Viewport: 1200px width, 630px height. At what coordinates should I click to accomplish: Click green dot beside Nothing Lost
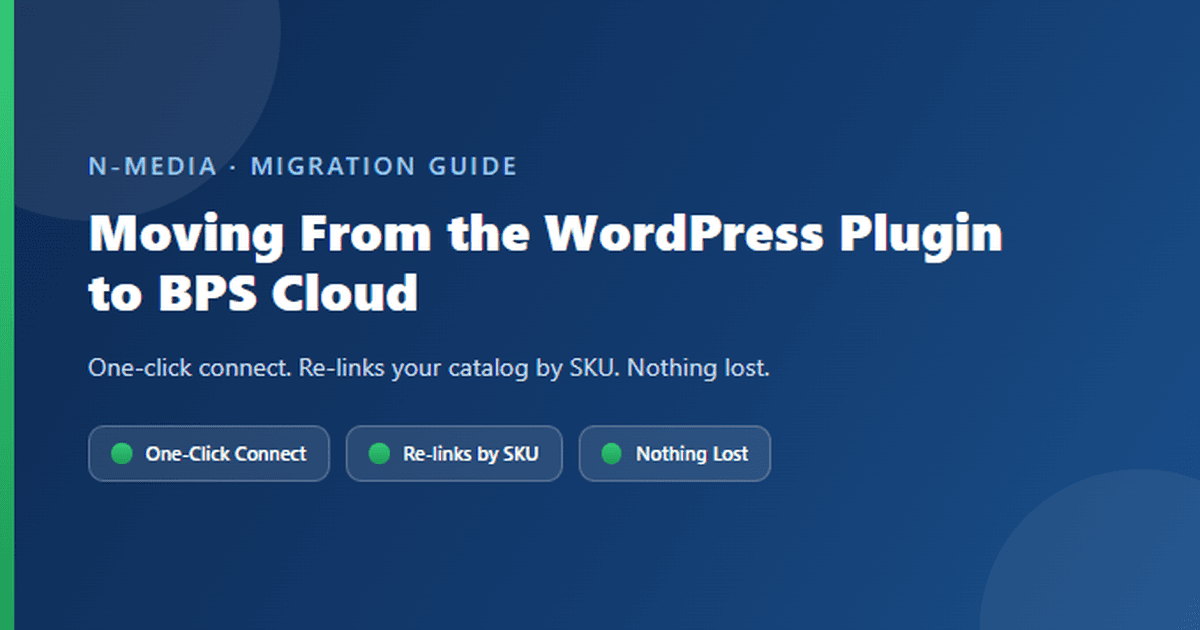[612, 454]
